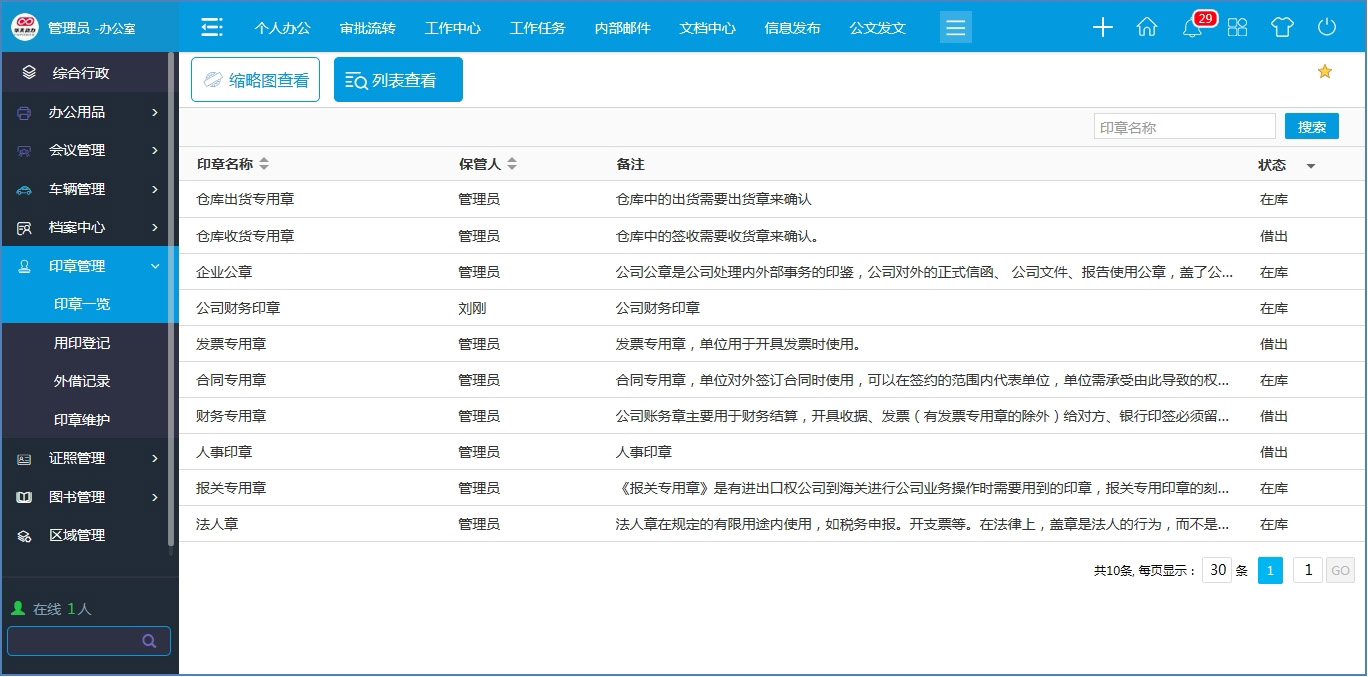Click the 印章名称 search input field
The height and width of the screenshot is (677, 1368).
click(1184, 125)
